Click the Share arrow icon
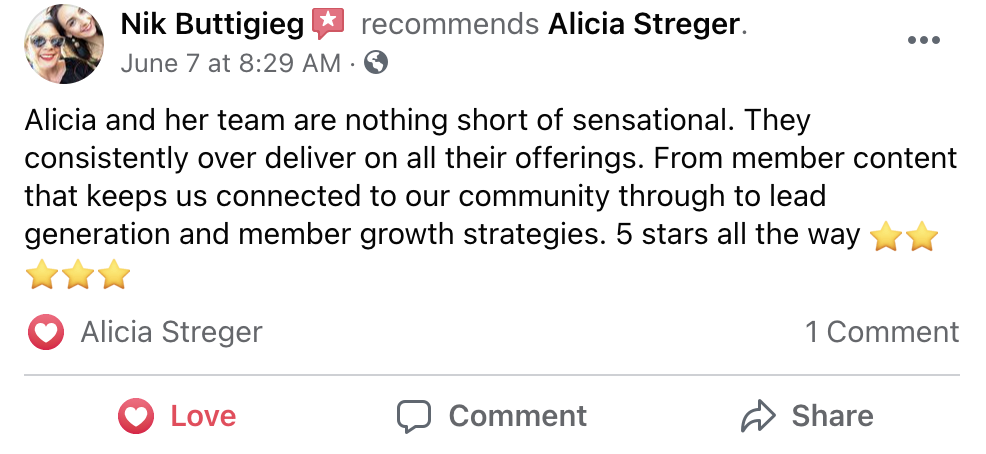 [759, 416]
